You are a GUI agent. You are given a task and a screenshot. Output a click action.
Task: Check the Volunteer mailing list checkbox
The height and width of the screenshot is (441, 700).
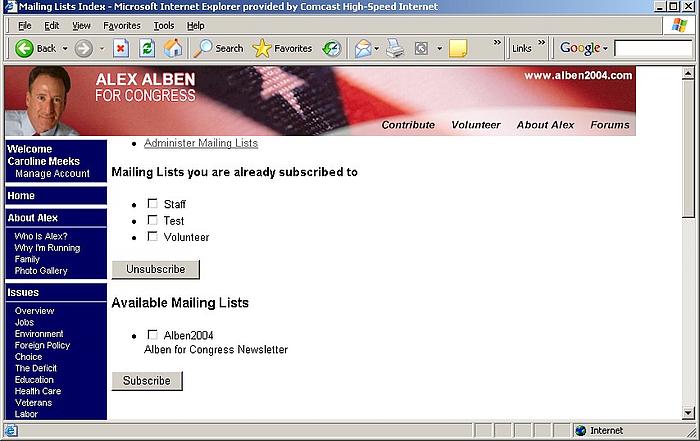point(153,236)
